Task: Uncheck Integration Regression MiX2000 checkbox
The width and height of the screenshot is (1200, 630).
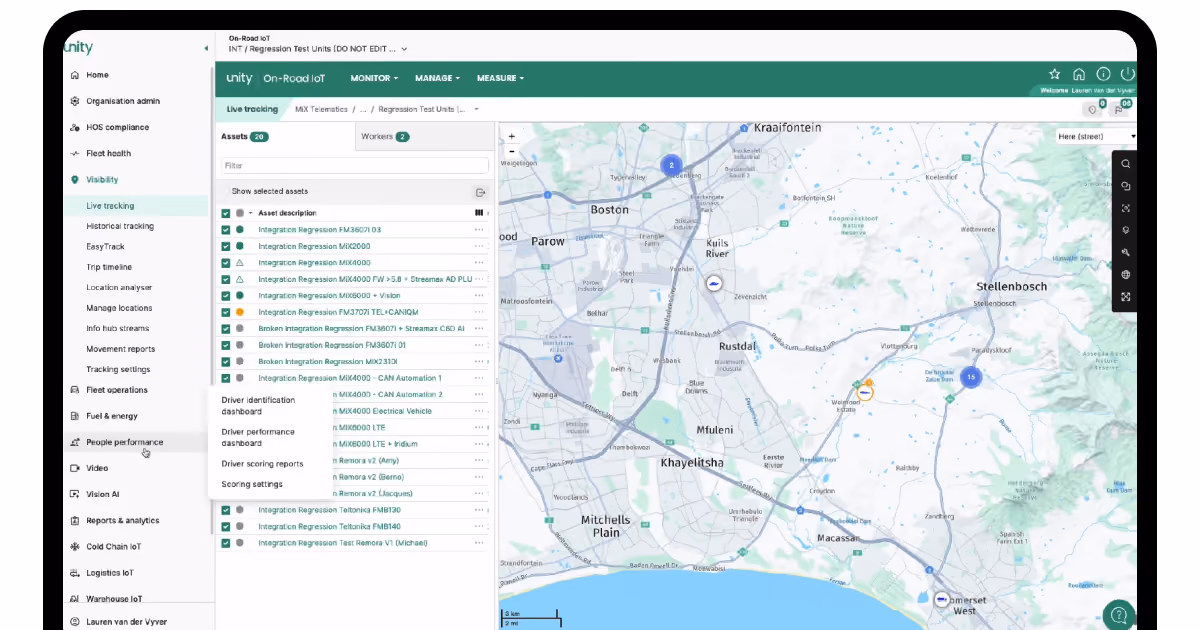Action: point(226,246)
